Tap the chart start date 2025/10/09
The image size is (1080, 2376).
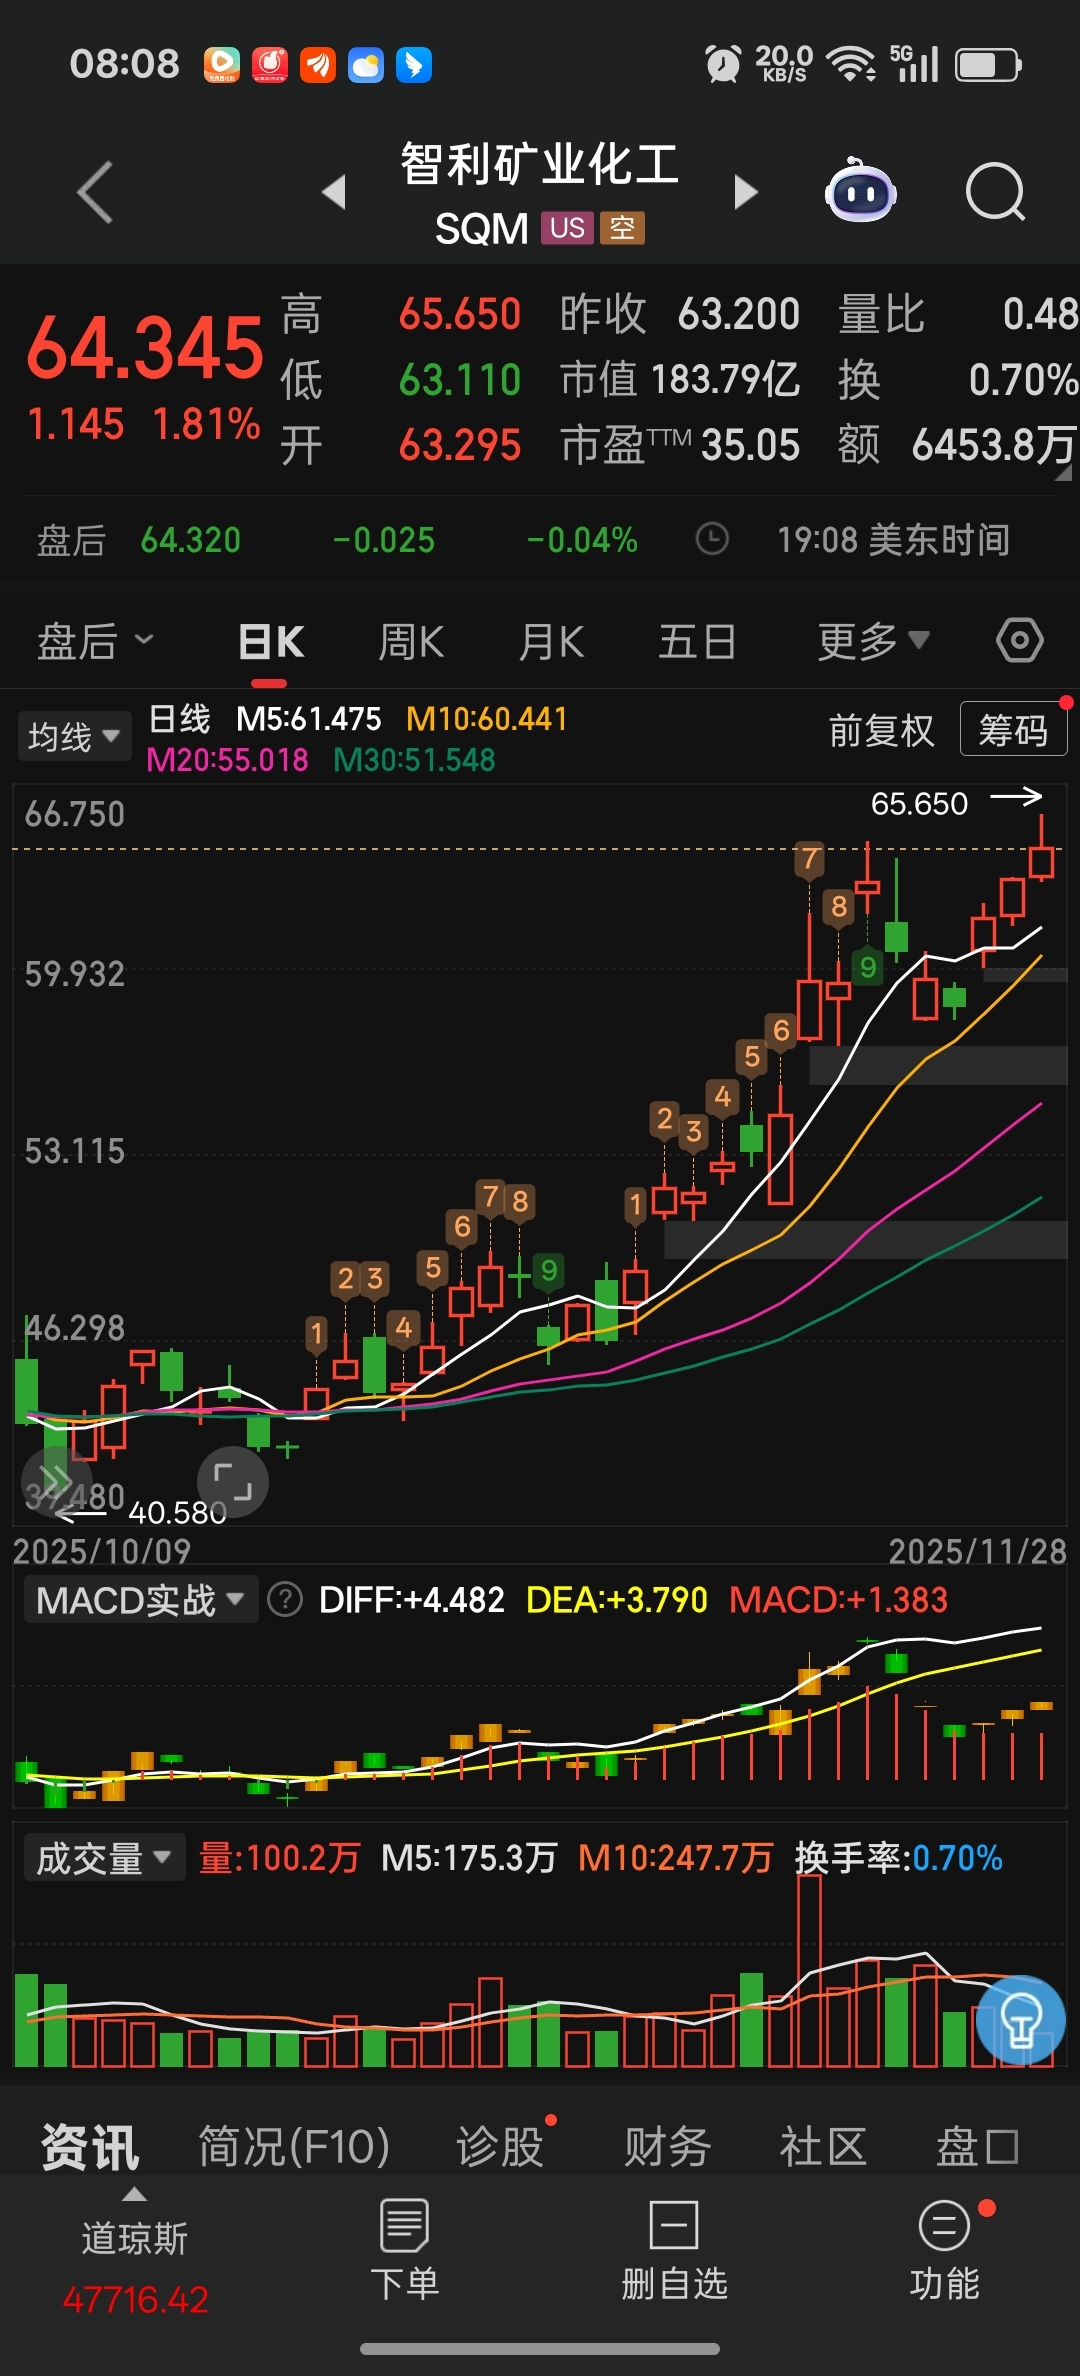point(101,1551)
